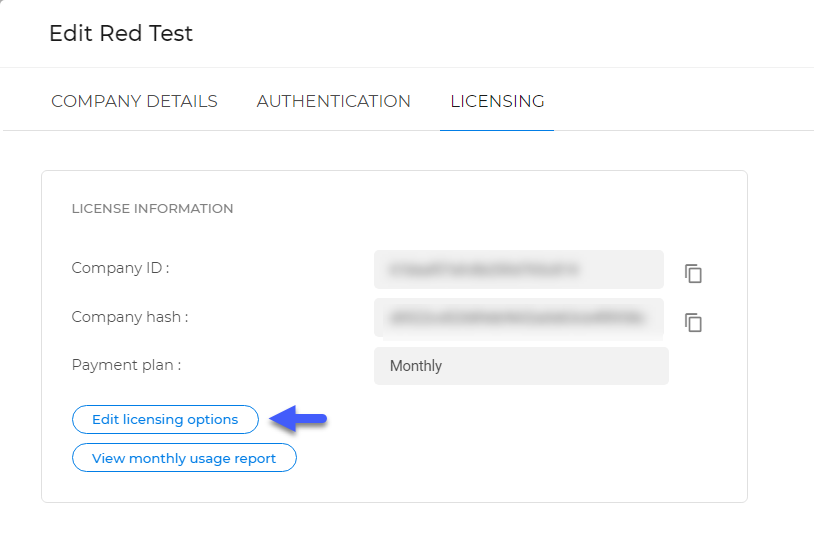The width and height of the screenshot is (814, 540).
Task: Click the blue arrow pointing at Edit licensing
Action: [x=298, y=418]
